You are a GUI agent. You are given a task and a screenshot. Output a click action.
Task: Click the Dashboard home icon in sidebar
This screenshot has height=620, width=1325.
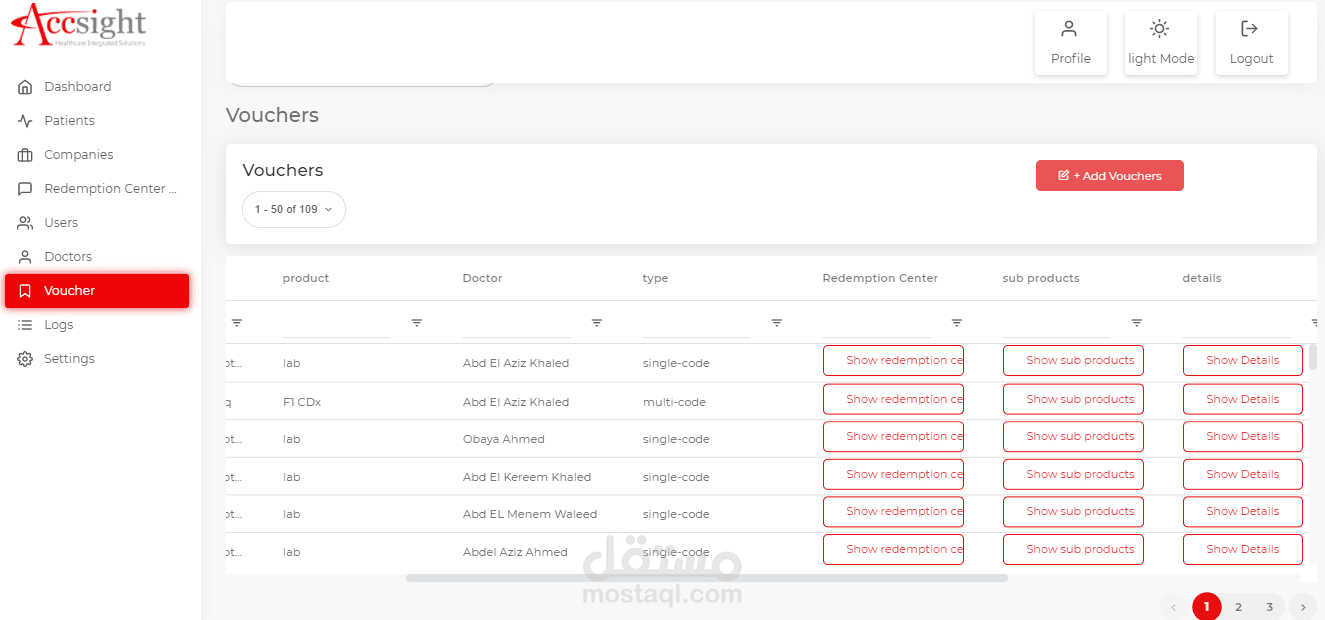point(25,87)
